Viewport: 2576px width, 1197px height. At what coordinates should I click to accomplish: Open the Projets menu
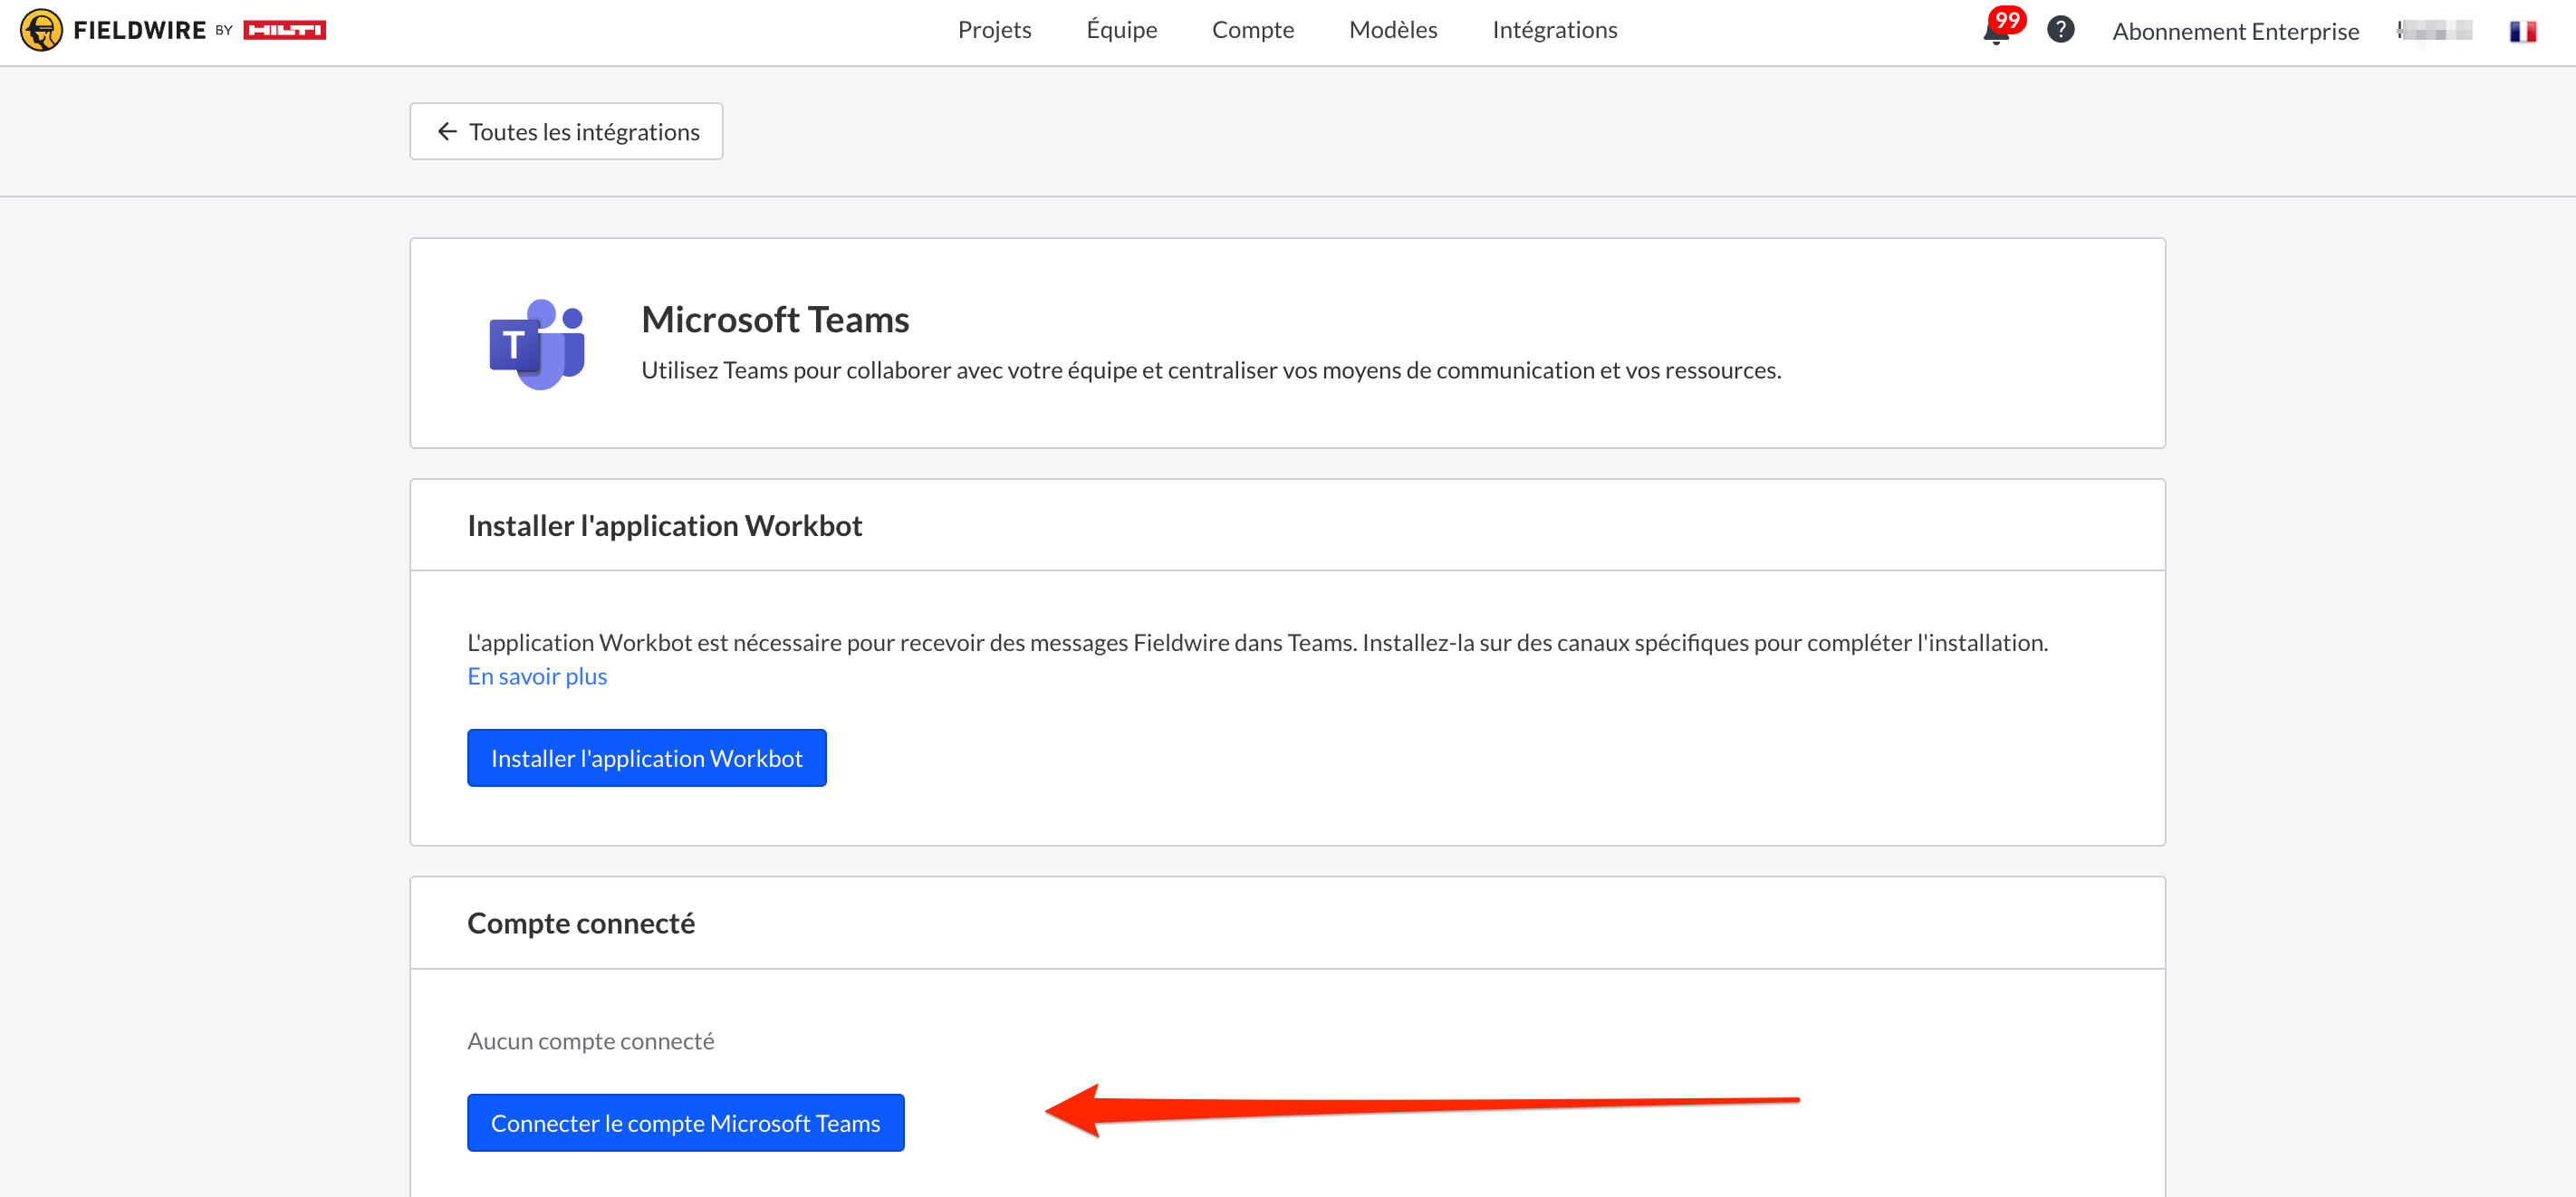coord(994,30)
